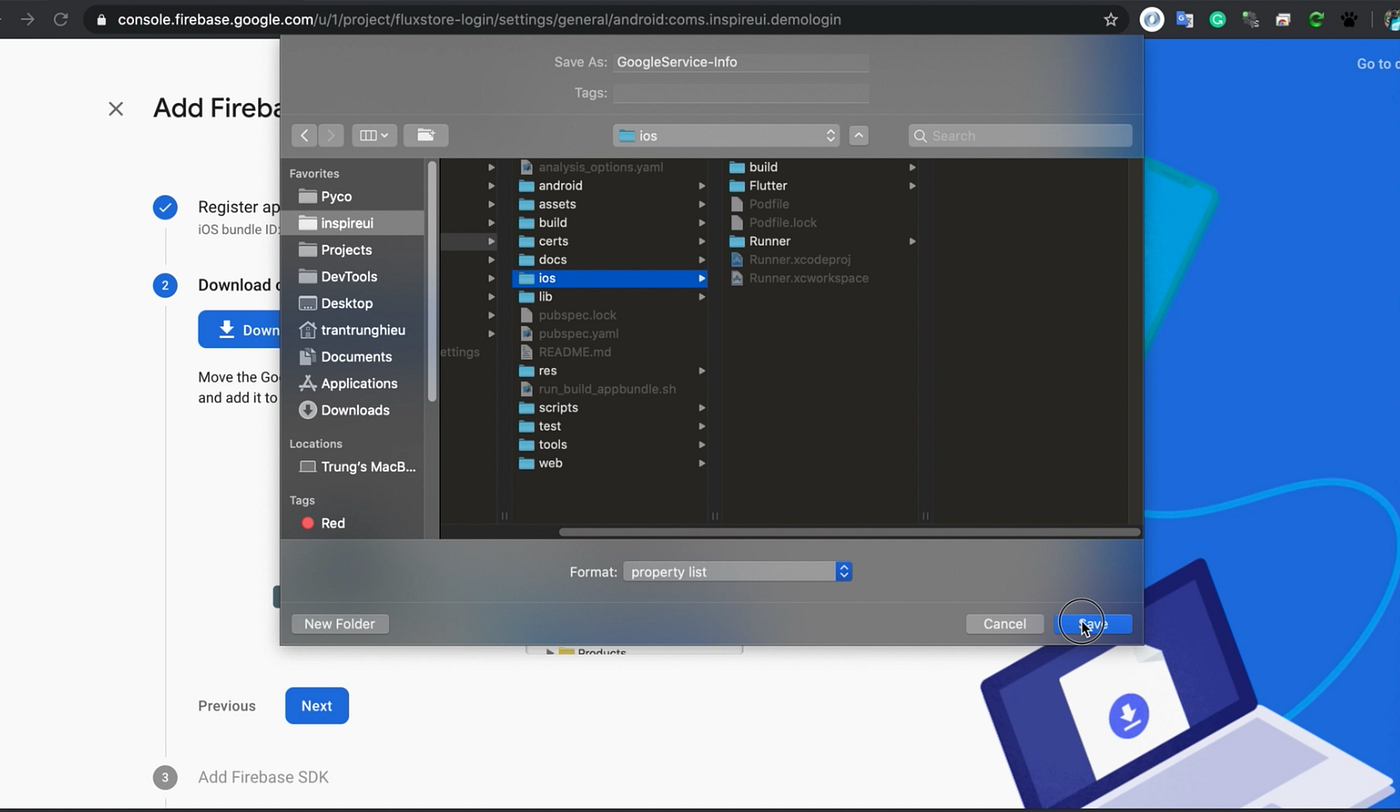Select the highlighted ios folder
Viewport: 1400px width, 812px height.
coord(610,278)
